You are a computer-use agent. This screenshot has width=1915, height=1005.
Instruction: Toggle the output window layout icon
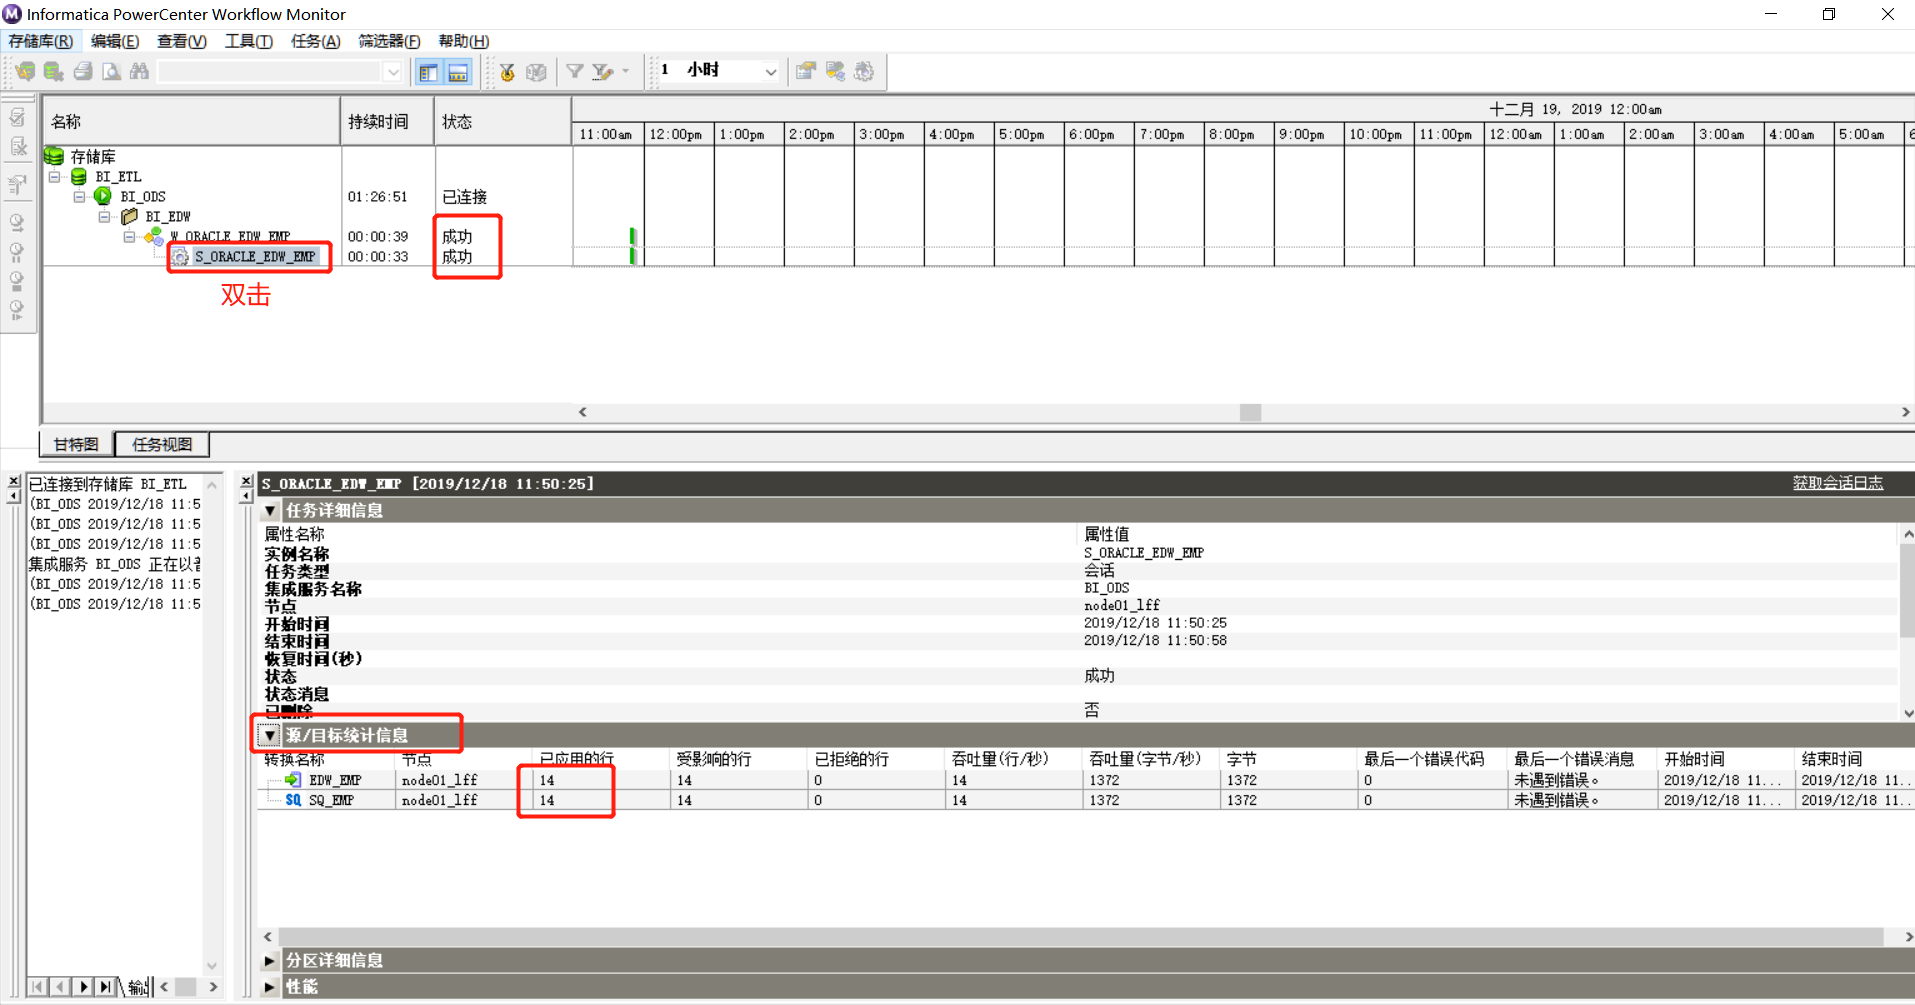point(458,72)
